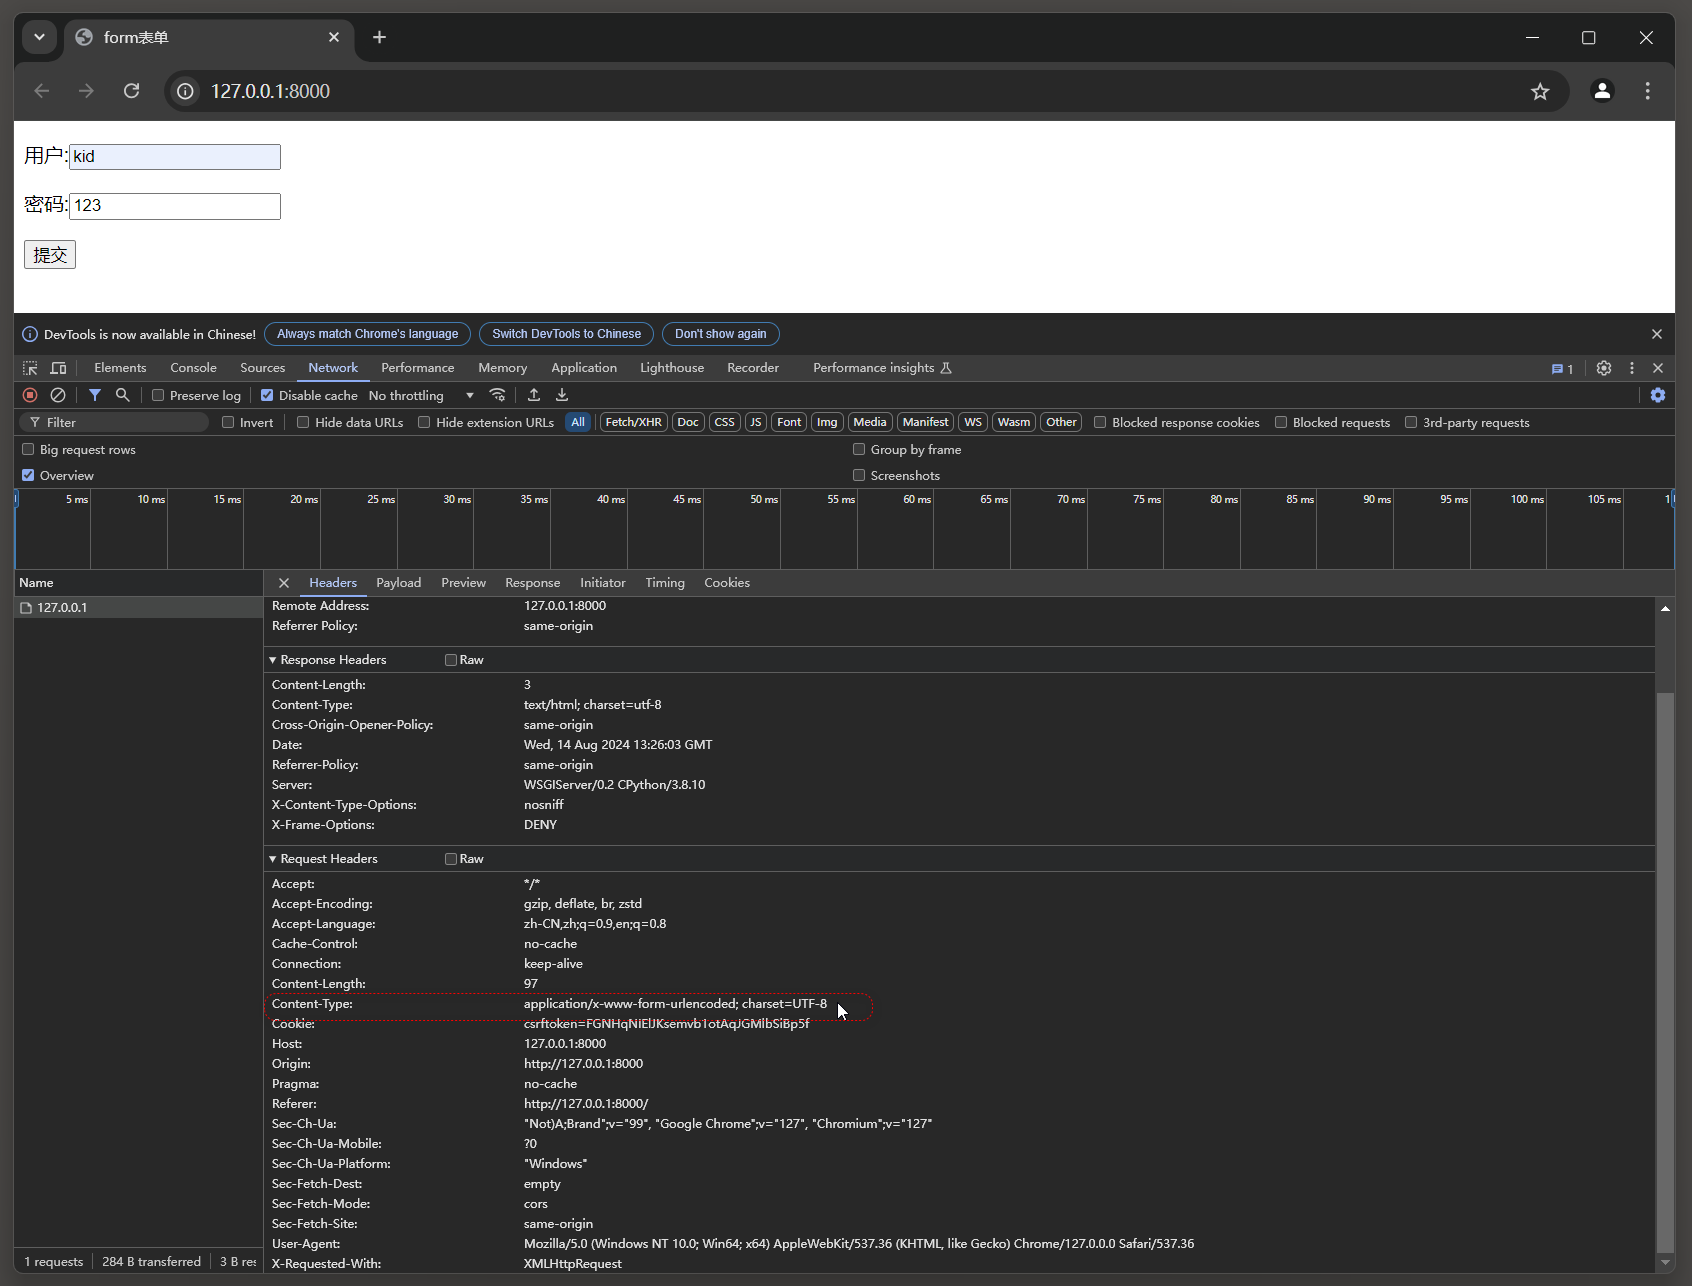
Task: Dismiss the DevTools language infobar
Action: (x=1657, y=334)
